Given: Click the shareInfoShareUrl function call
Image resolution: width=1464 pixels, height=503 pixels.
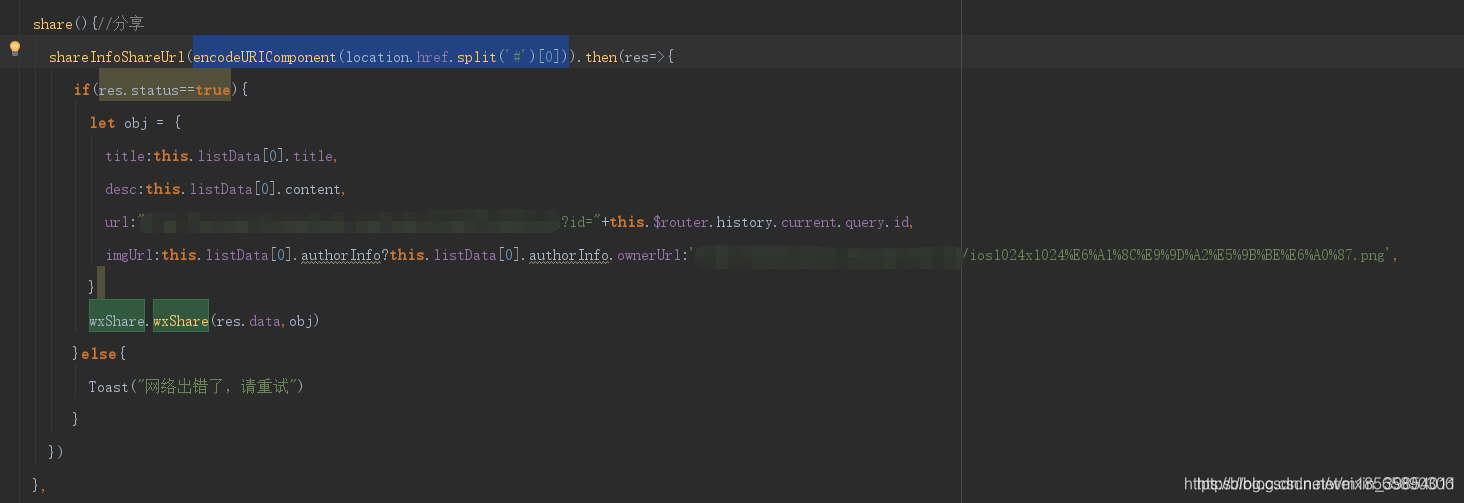Looking at the screenshot, I should click(116, 57).
